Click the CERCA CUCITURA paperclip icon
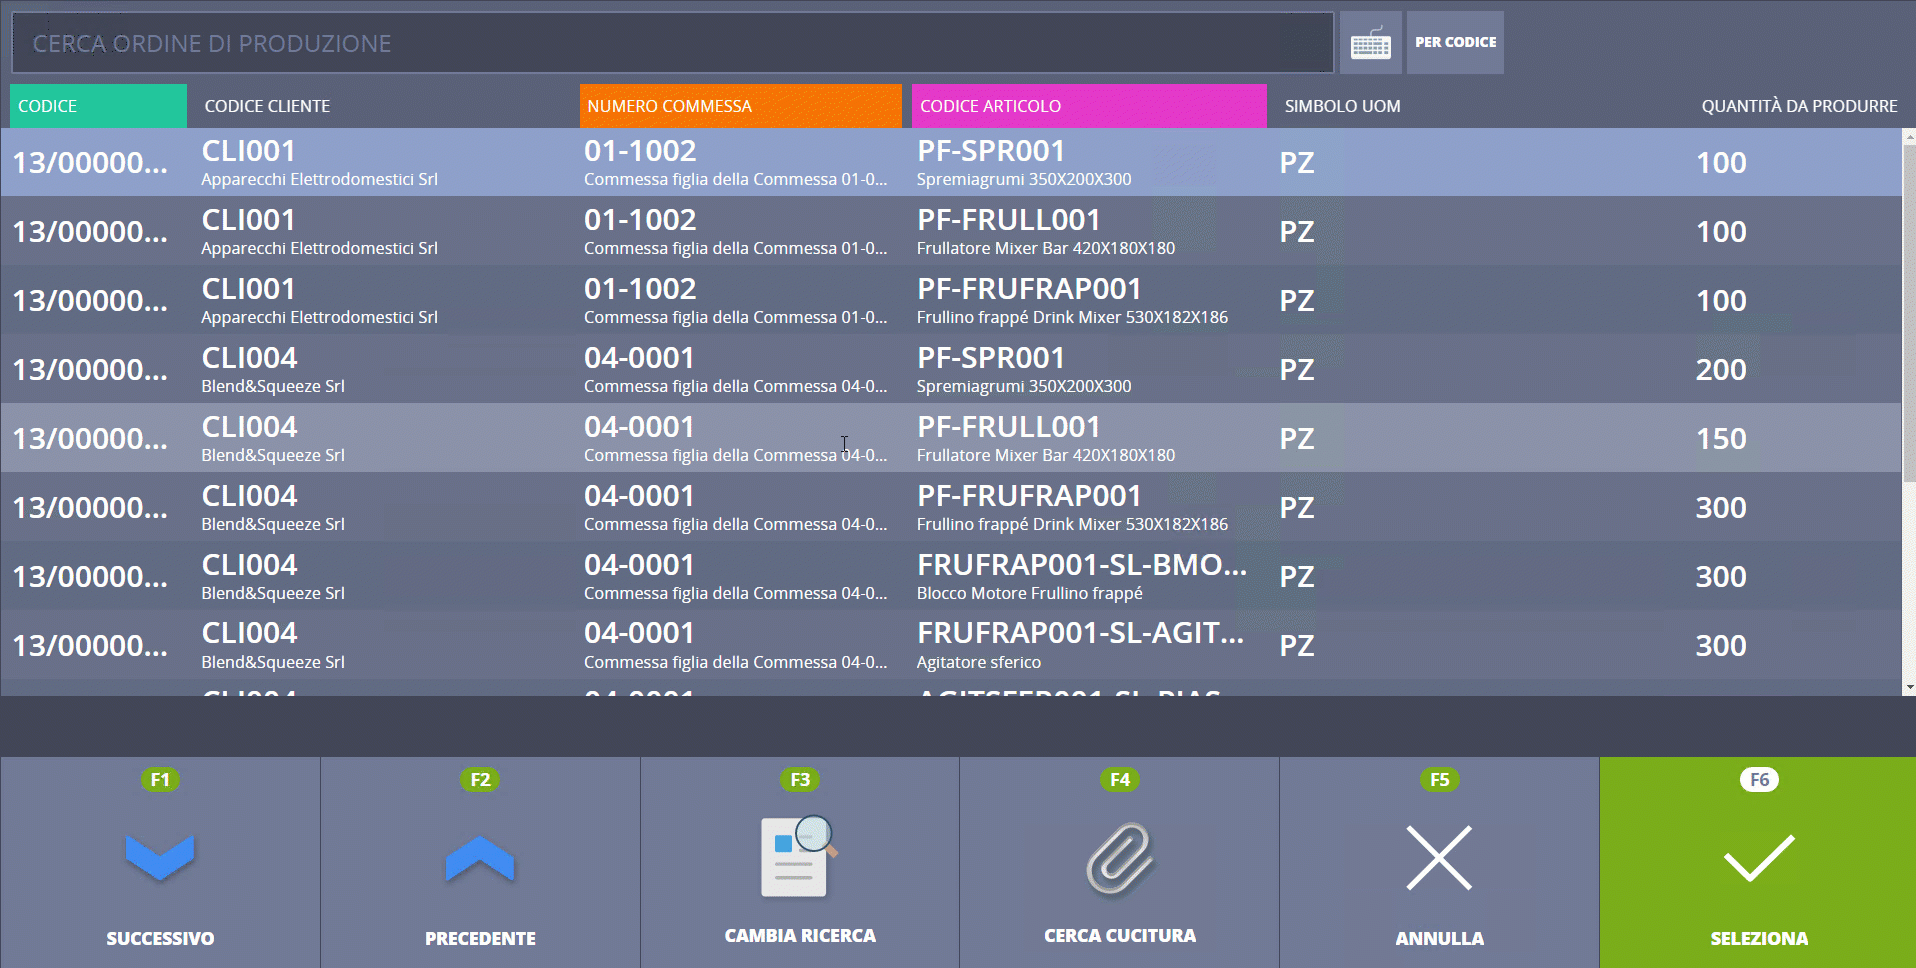 [1120, 858]
